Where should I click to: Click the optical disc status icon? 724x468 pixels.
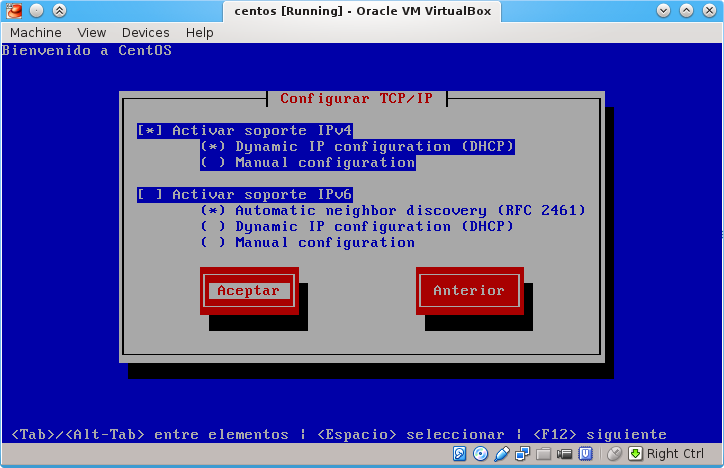click(480, 454)
